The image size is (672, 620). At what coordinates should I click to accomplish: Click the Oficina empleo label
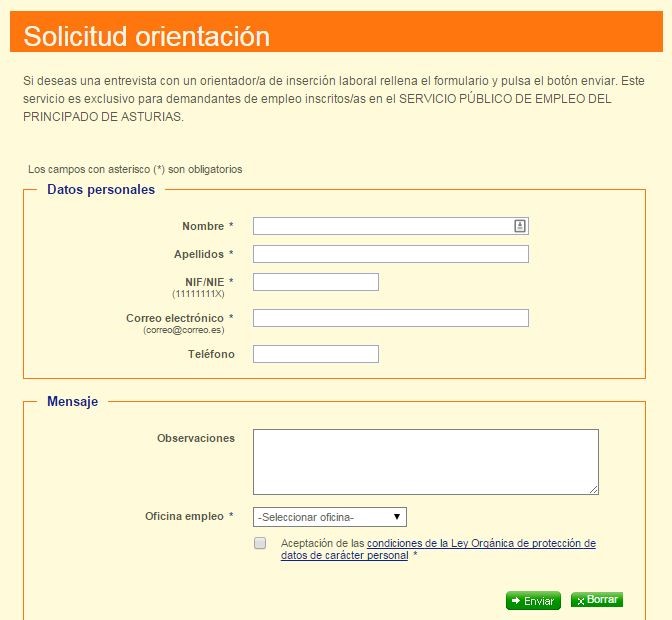(x=184, y=516)
